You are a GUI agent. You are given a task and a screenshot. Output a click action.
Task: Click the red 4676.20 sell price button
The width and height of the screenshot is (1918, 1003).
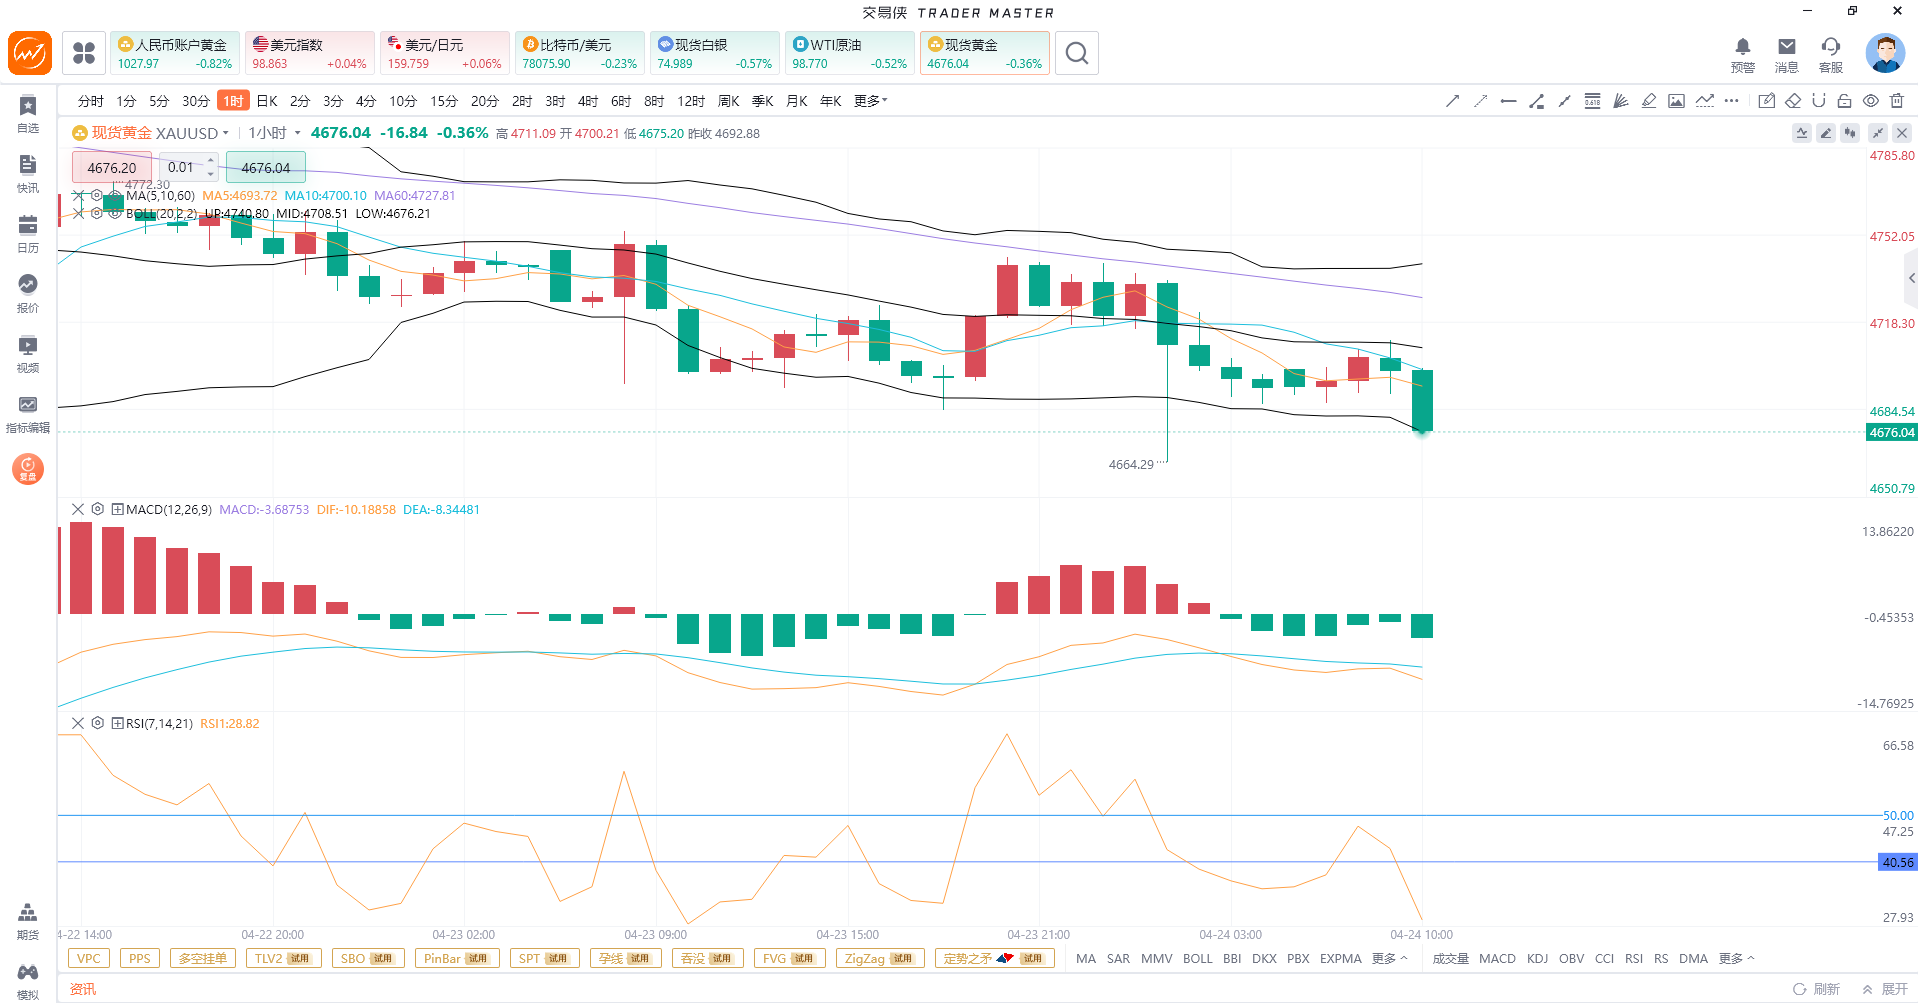tap(112, 167)
